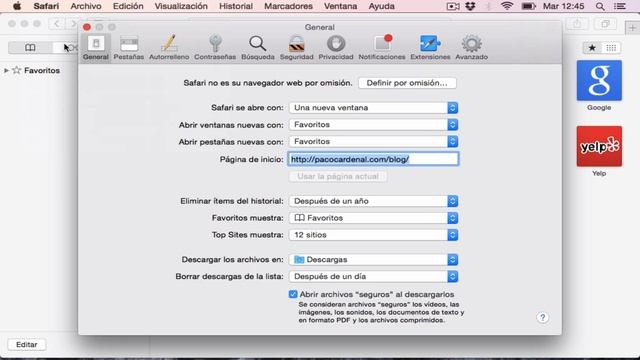The width and height of the screenshot is (640, 360).
Task: Click the Editar button in sidebar
Action: tap(27, 344)
